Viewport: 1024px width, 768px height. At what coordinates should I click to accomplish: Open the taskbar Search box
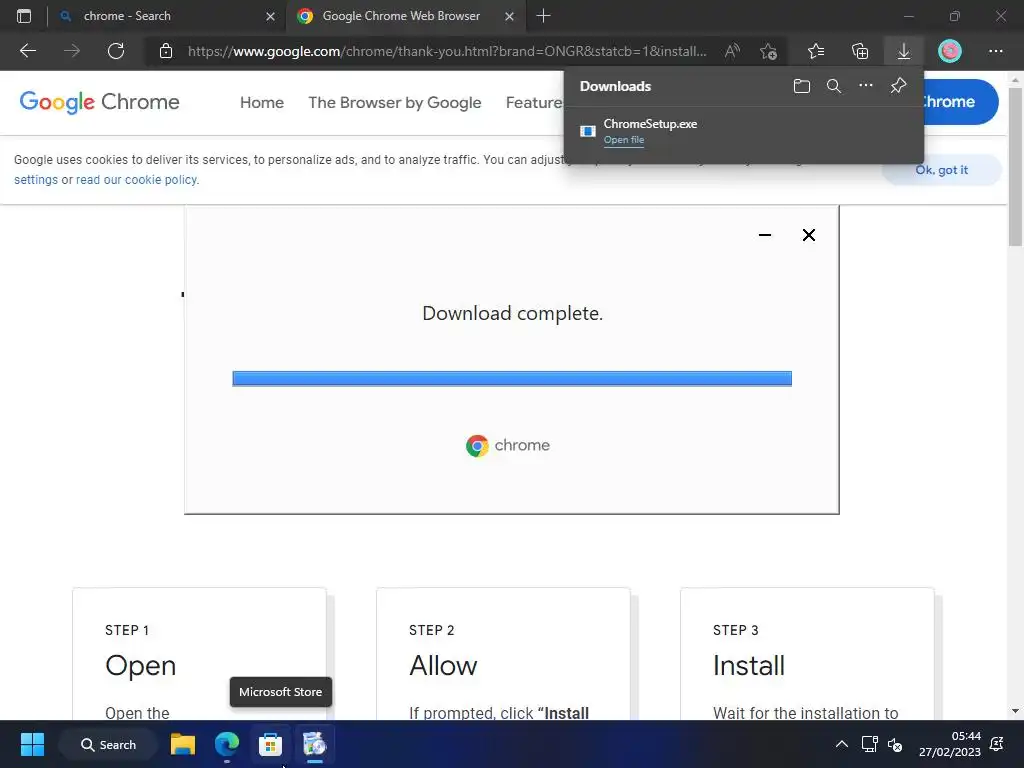coord(108,744)
